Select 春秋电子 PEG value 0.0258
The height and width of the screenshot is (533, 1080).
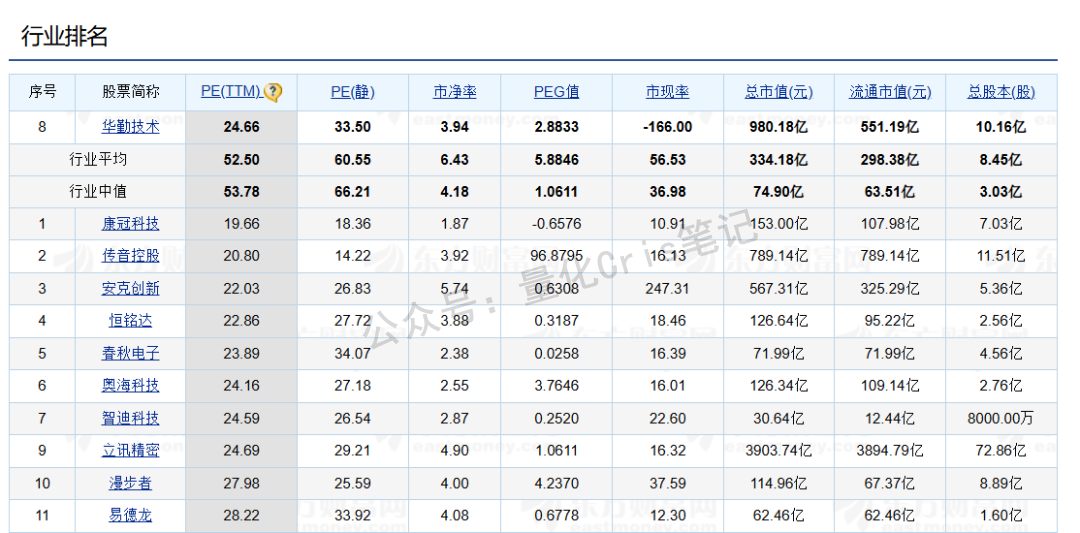[557, 353]
